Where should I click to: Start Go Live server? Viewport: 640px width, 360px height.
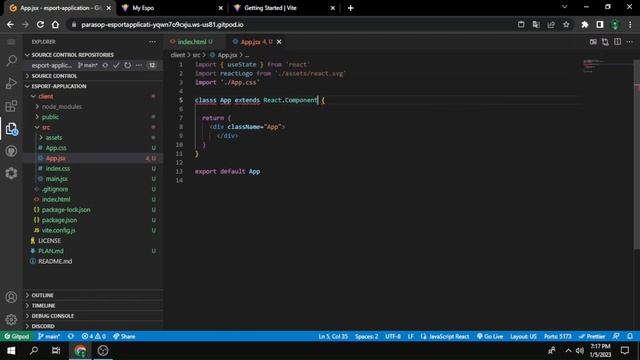click(x=490, y=336)
